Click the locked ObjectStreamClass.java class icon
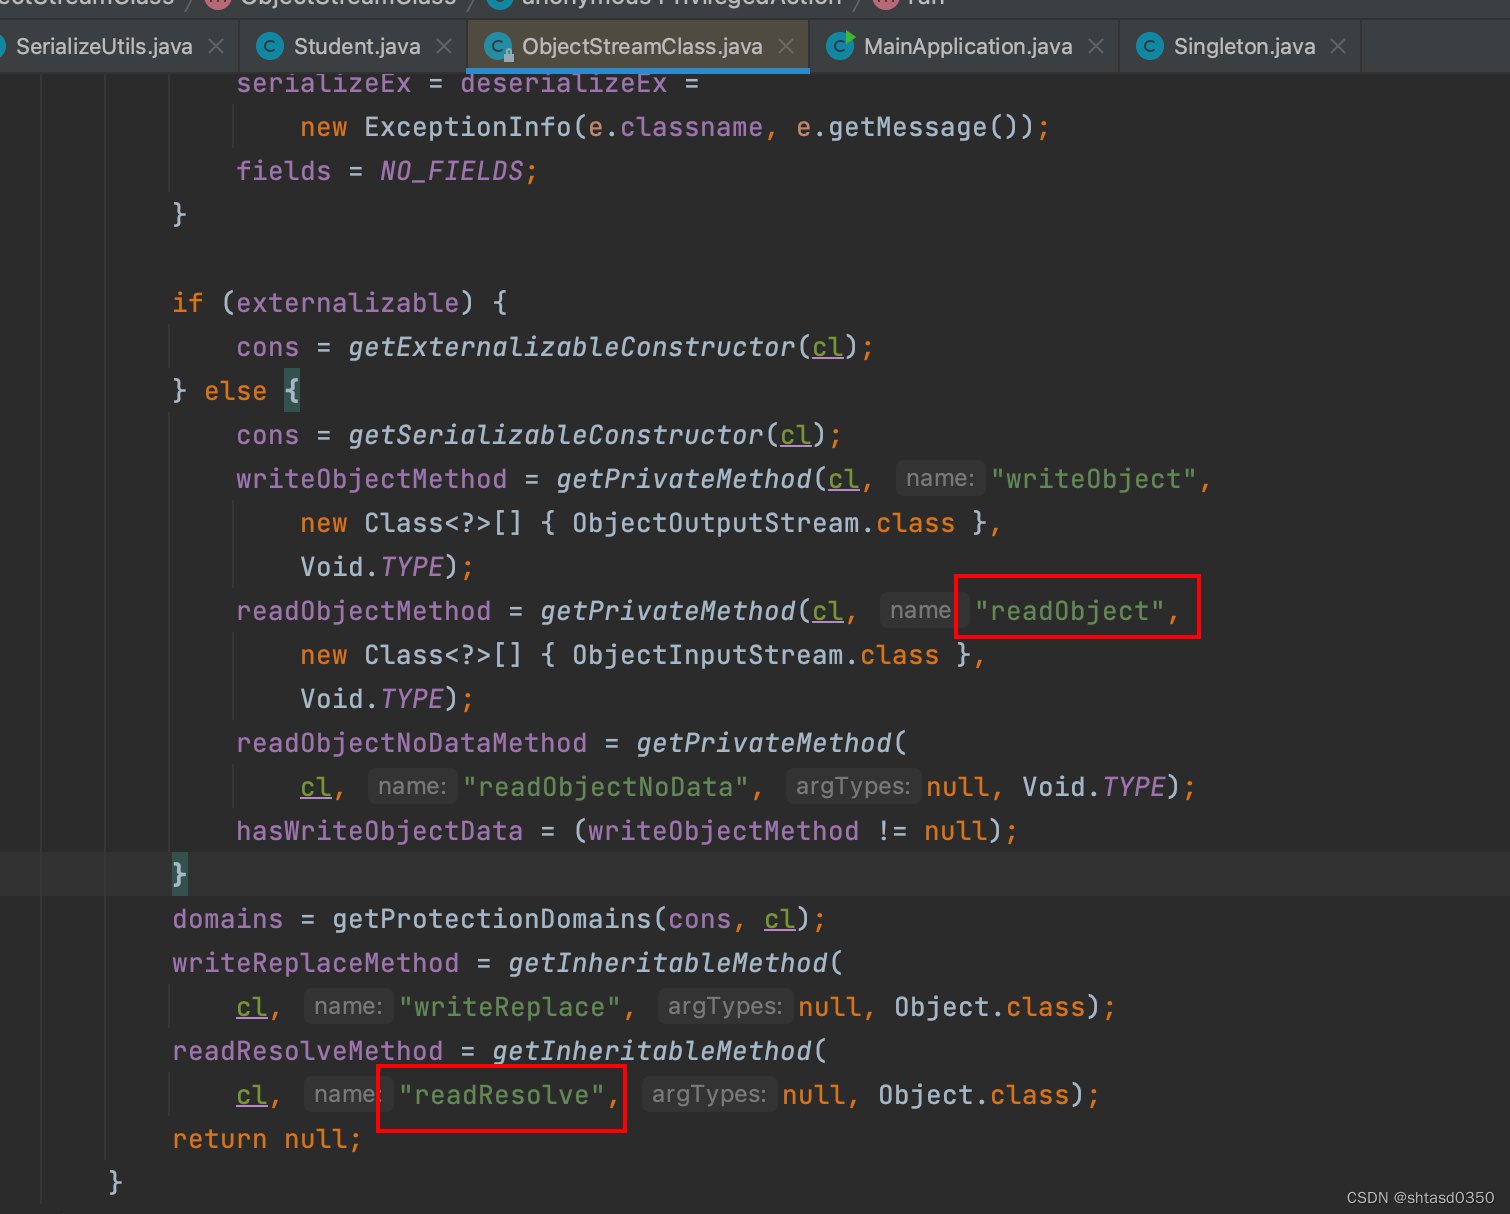 tap(498, 46)
